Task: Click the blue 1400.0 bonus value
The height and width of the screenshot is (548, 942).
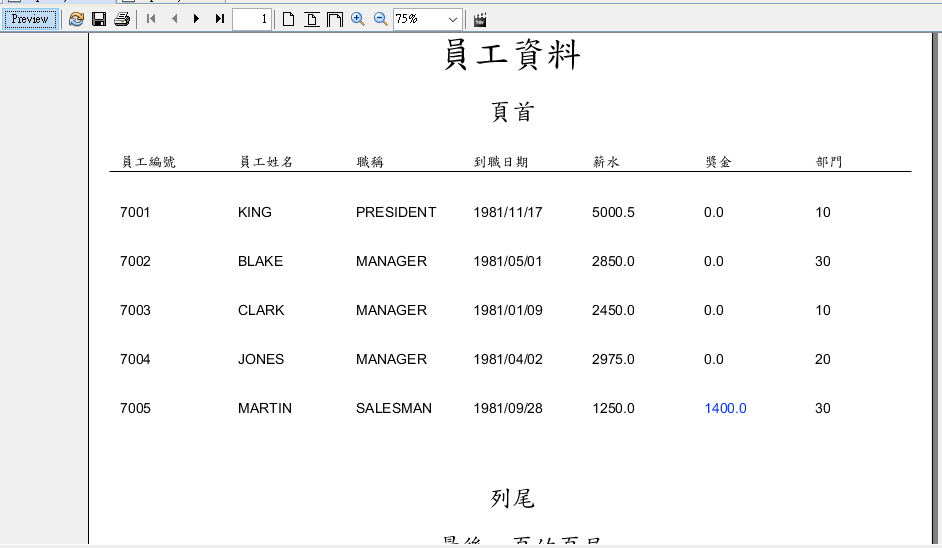Action: tap(725, 408)
